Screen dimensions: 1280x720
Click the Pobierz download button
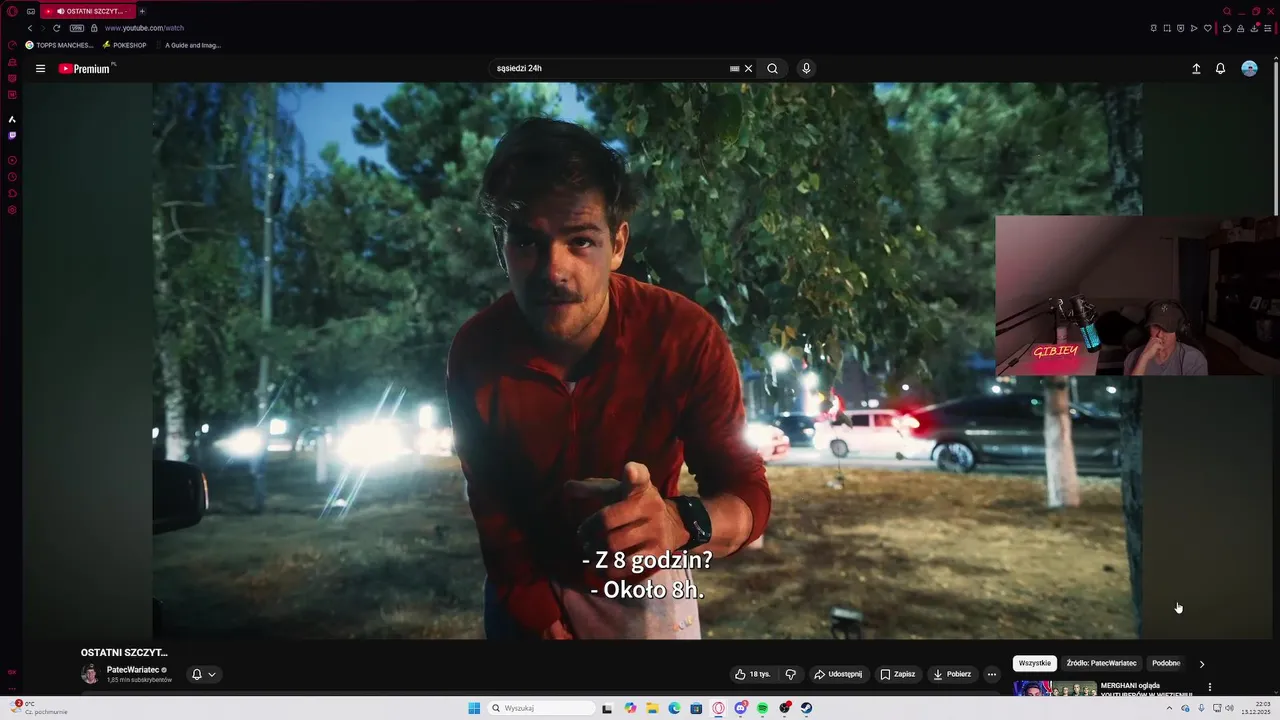click(x=952, y=674)
